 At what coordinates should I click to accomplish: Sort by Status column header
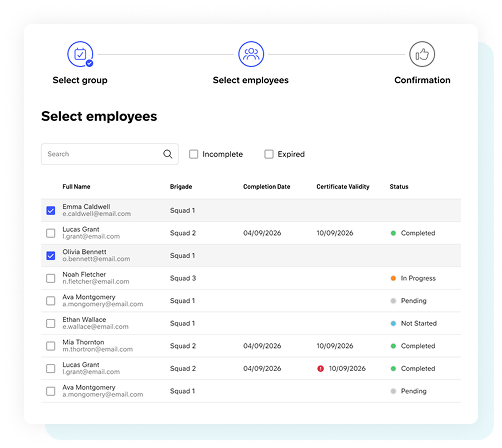399,187
